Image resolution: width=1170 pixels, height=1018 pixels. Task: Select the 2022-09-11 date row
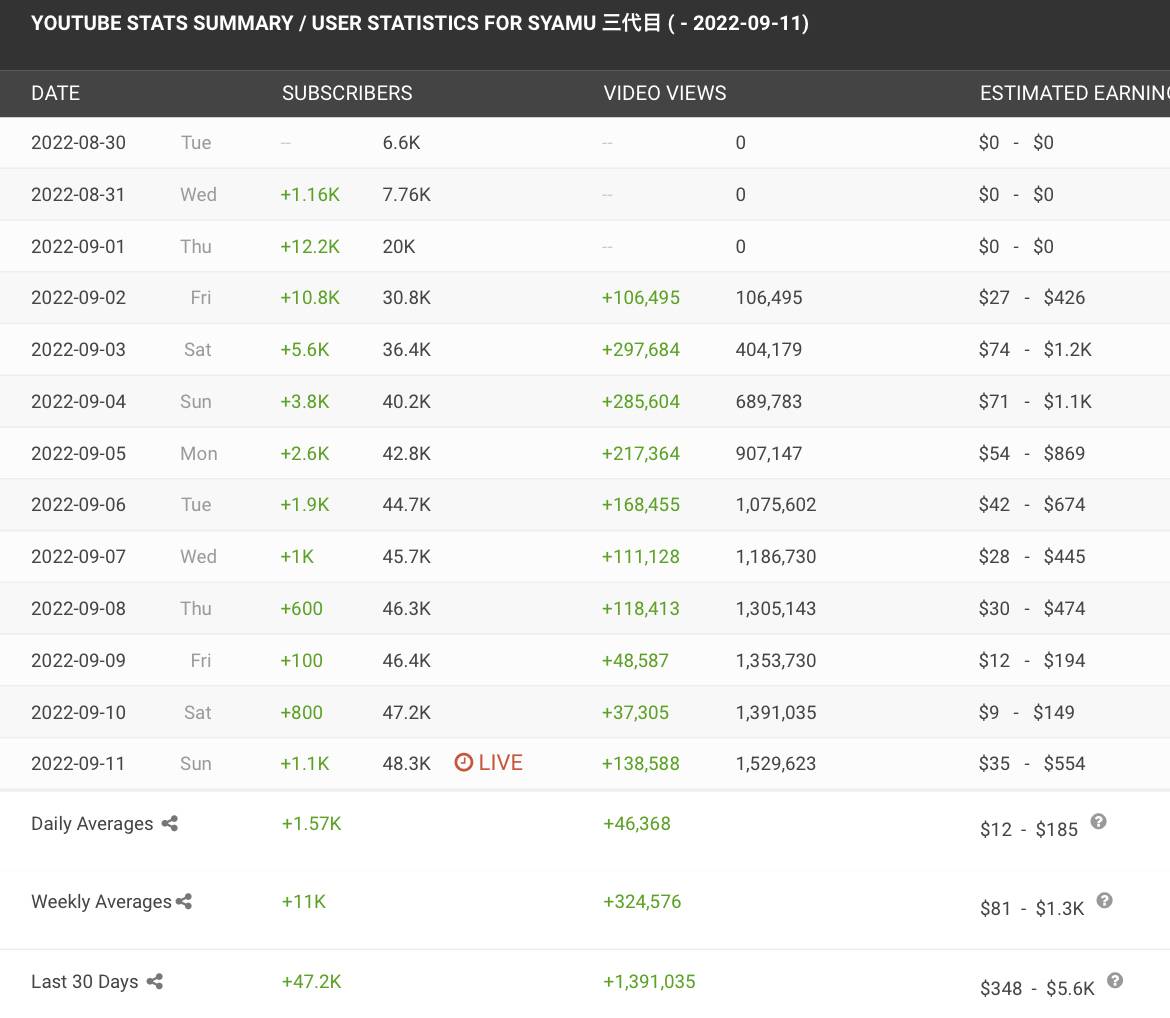click(x=78, y=764)
